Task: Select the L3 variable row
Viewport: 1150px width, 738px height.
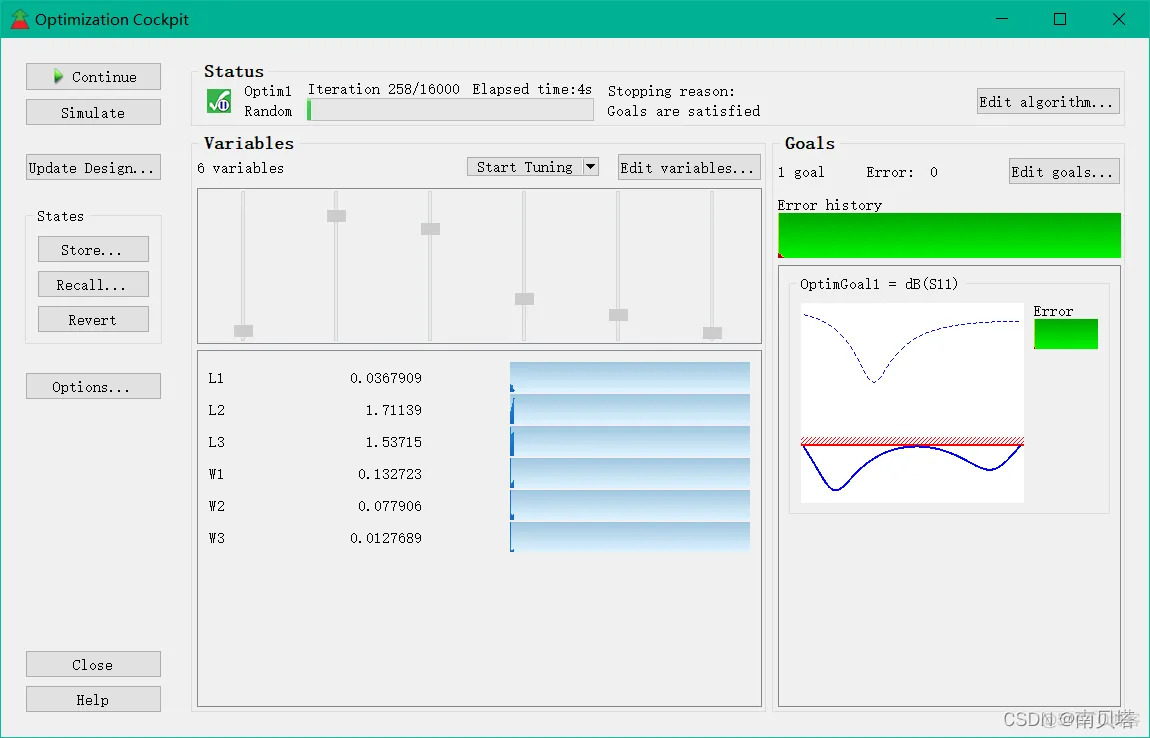Action: pos(479,442)
